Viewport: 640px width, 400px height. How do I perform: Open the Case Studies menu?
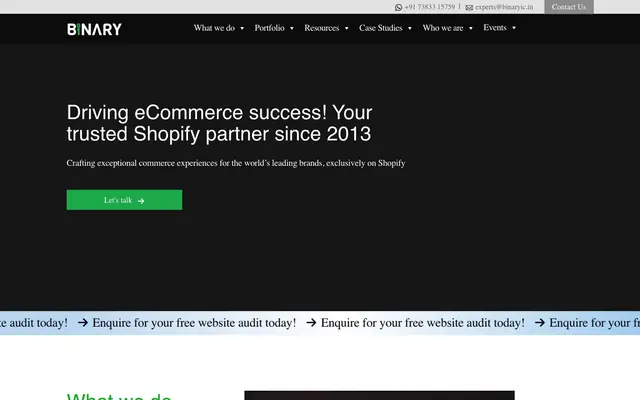pos(381,28)
